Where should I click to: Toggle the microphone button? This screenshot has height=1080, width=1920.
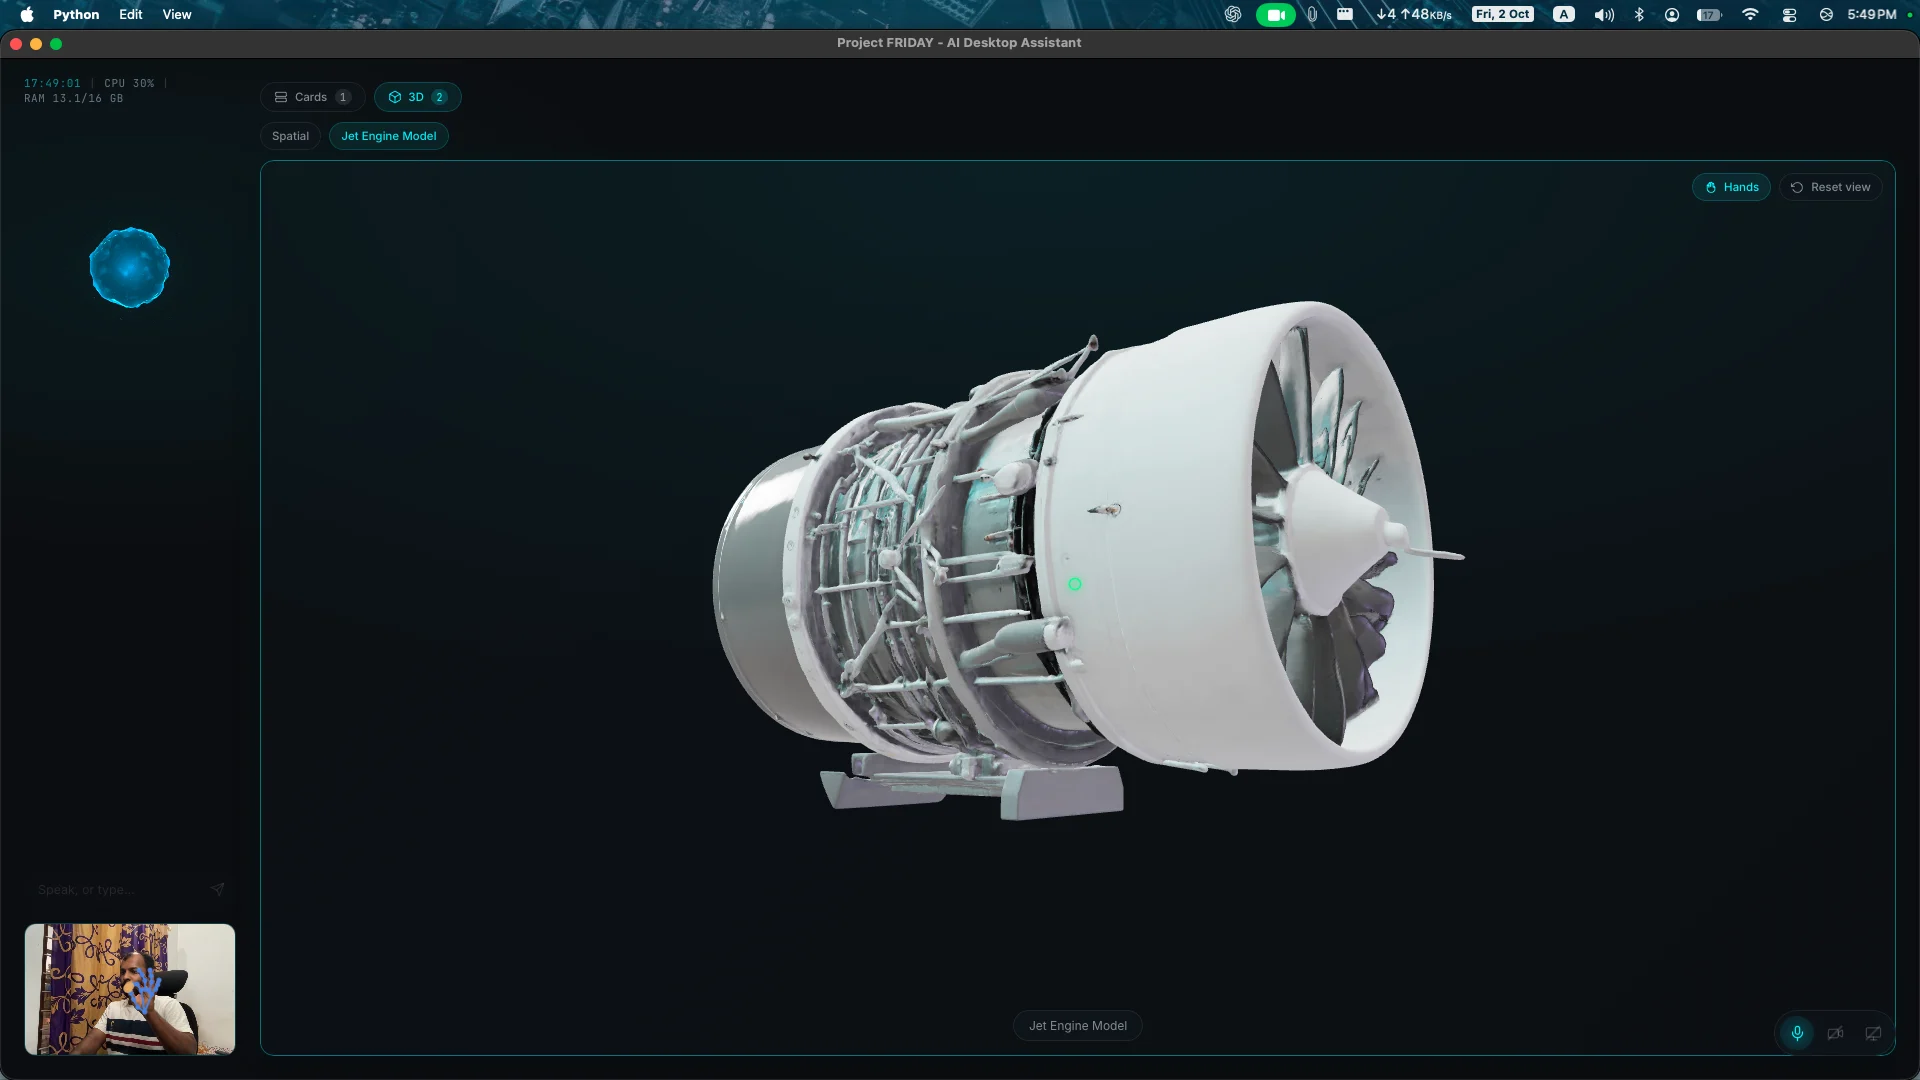1797,1033
